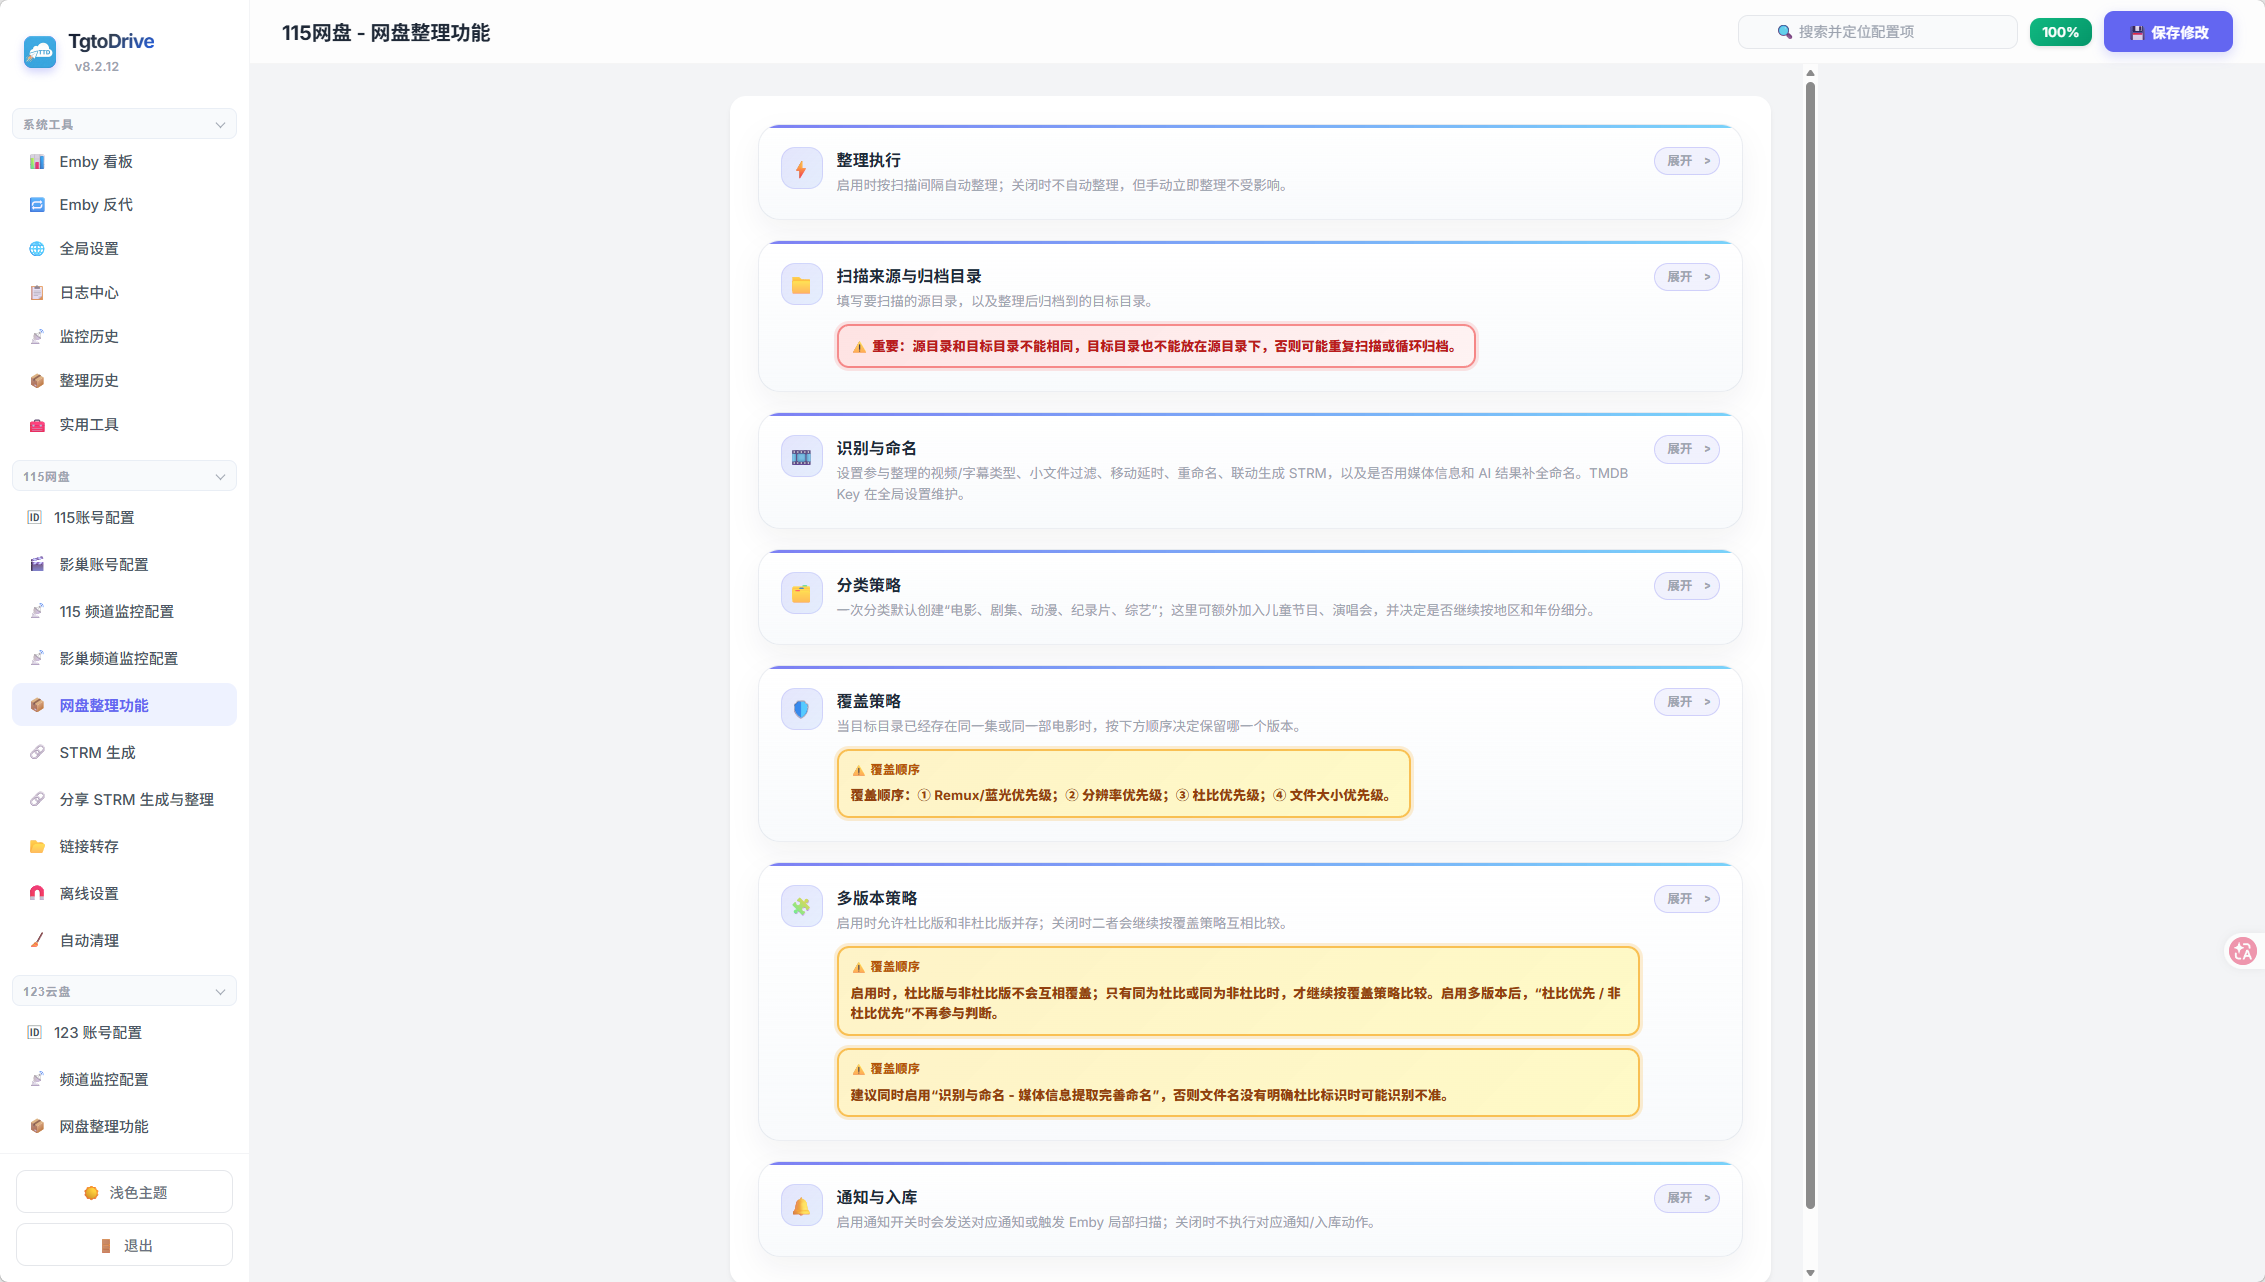Click the clipboard icon beside 日志中心
The width and height of the screenshot is (2265, 1282).
point(37,293)
